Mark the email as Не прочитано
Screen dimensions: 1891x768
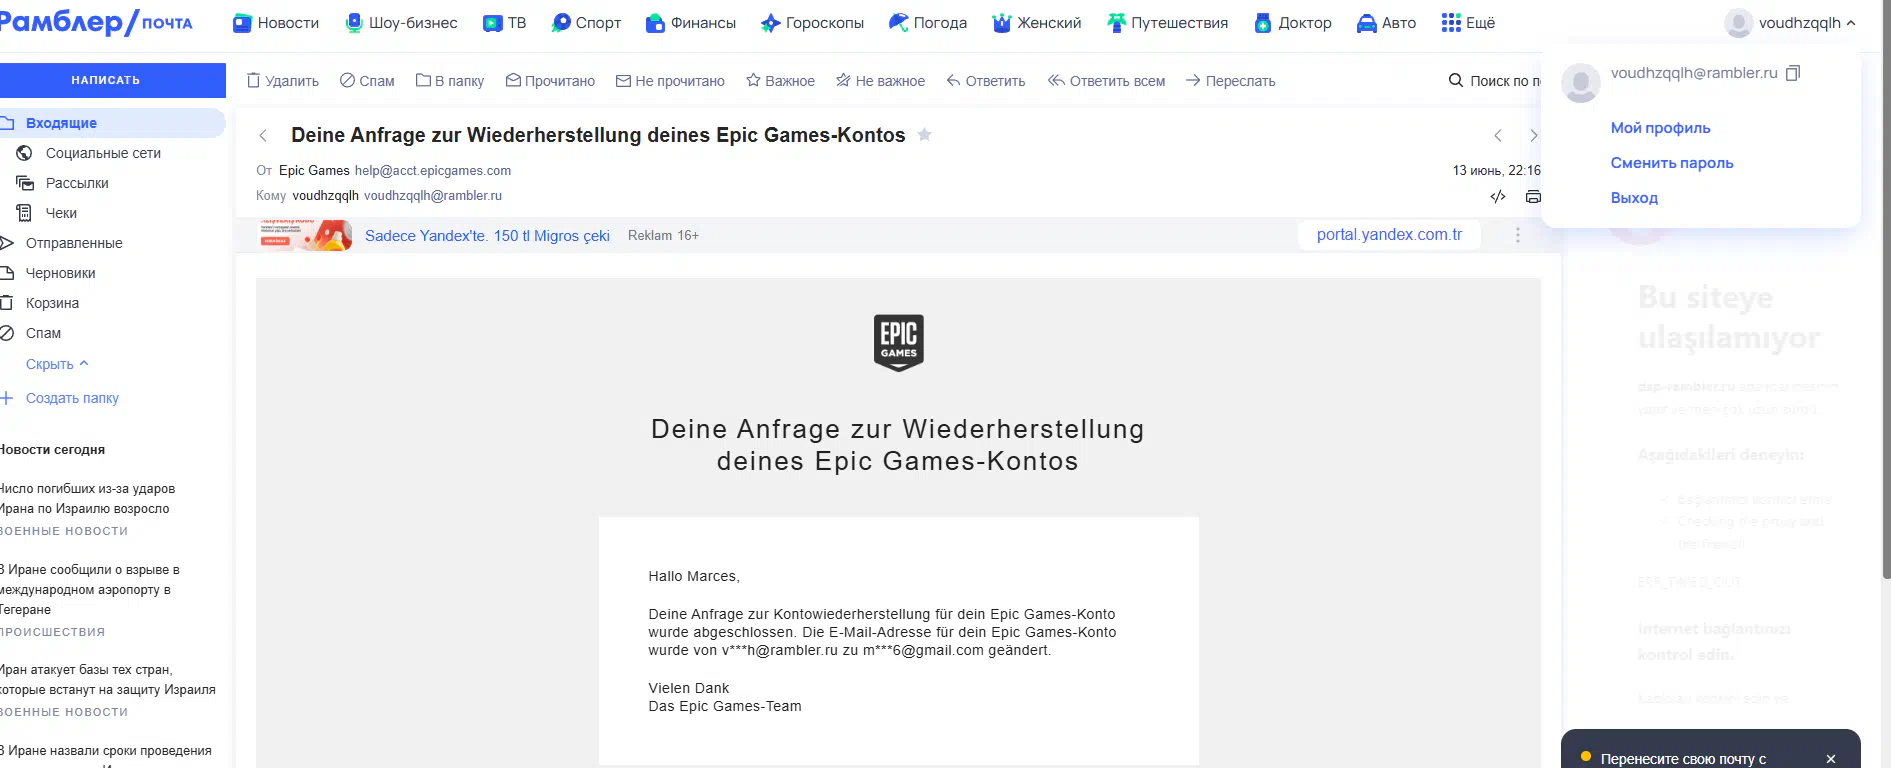click(x=670, y=81)
